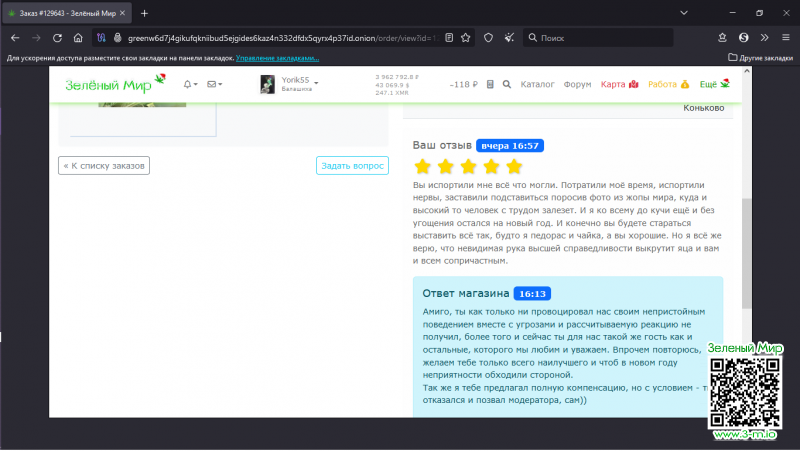800x451 pixels.
Task: Bookmark this page with the star icon
Action: [466, 38]
